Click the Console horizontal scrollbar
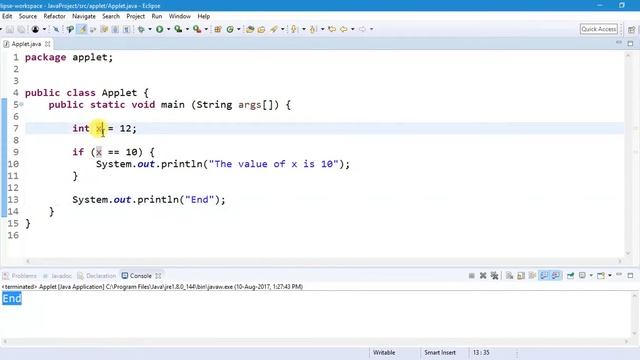The width and height of the screenshot is (640, 360). (316, 341)
